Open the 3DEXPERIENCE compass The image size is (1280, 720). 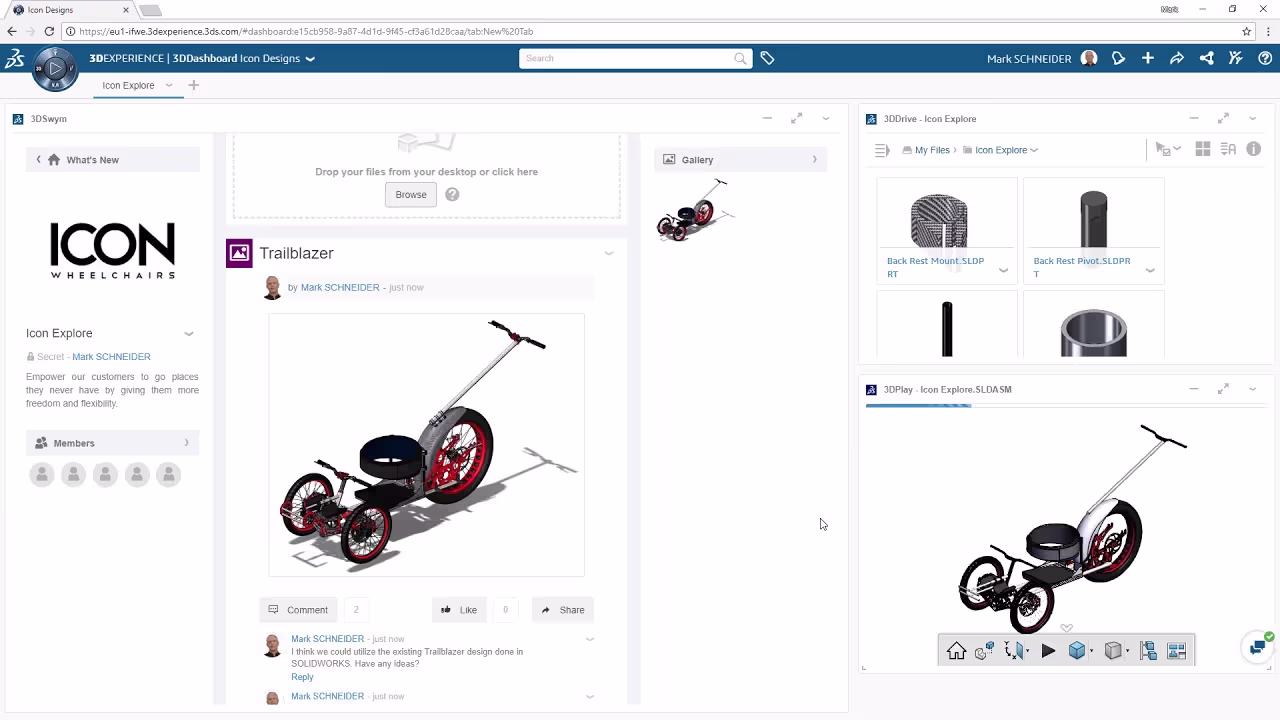click(55, 69)
